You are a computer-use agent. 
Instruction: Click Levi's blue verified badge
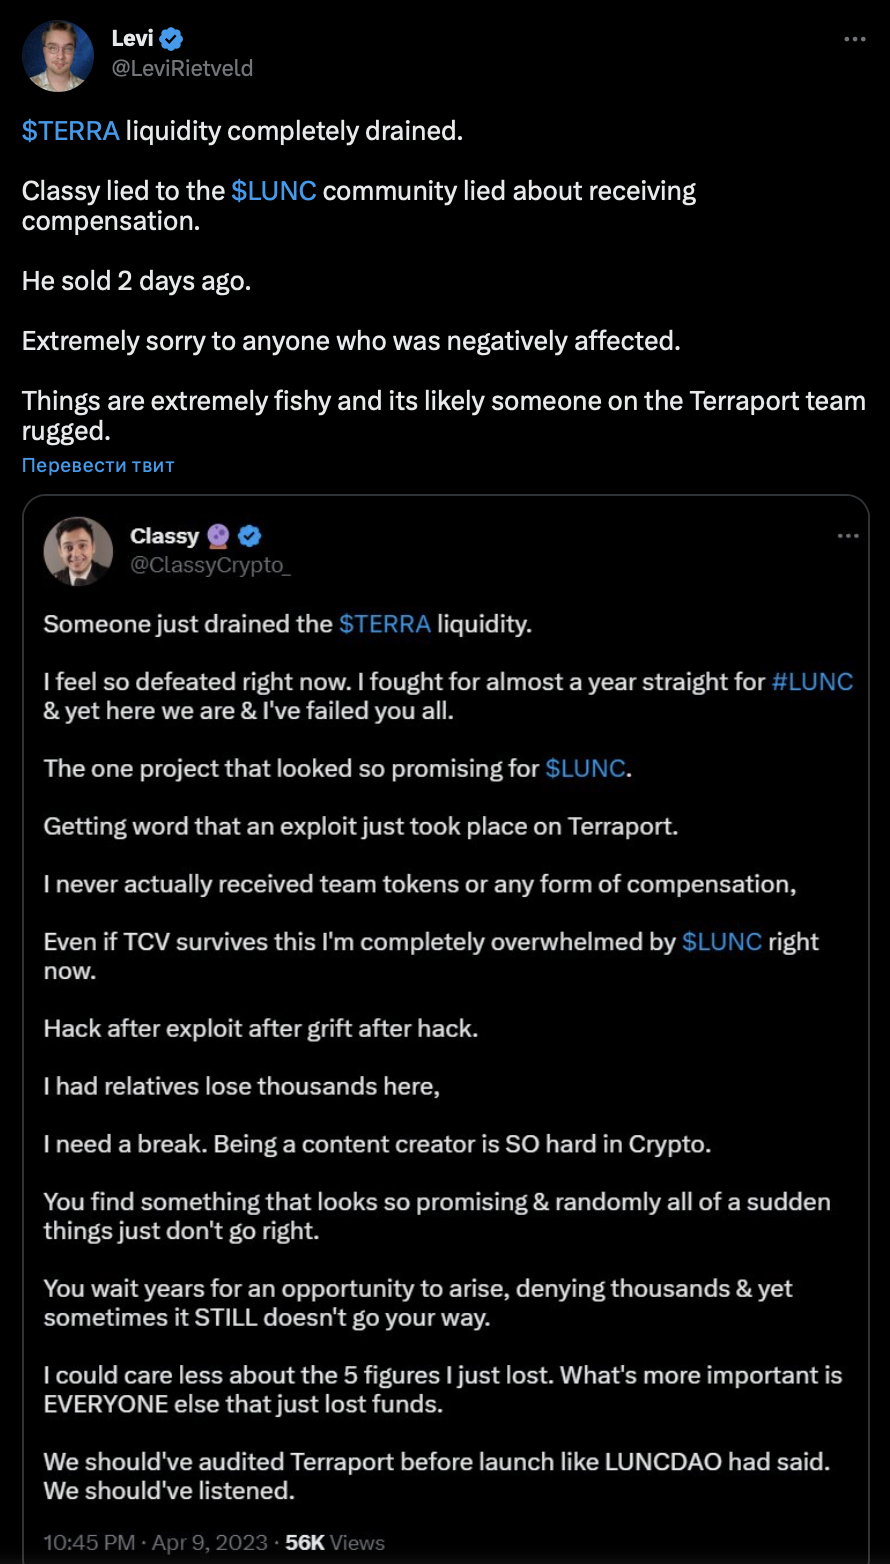point(172,40)
